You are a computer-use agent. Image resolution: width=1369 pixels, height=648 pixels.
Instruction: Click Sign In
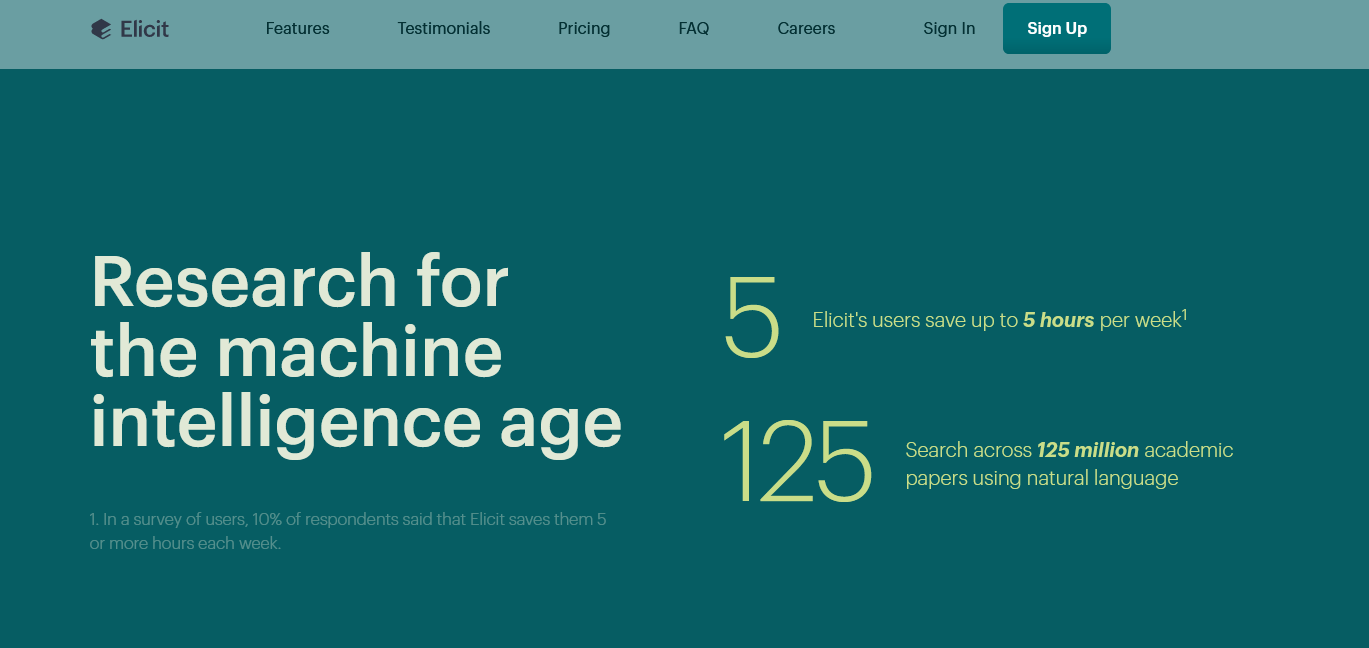click(x=948, y=28)
